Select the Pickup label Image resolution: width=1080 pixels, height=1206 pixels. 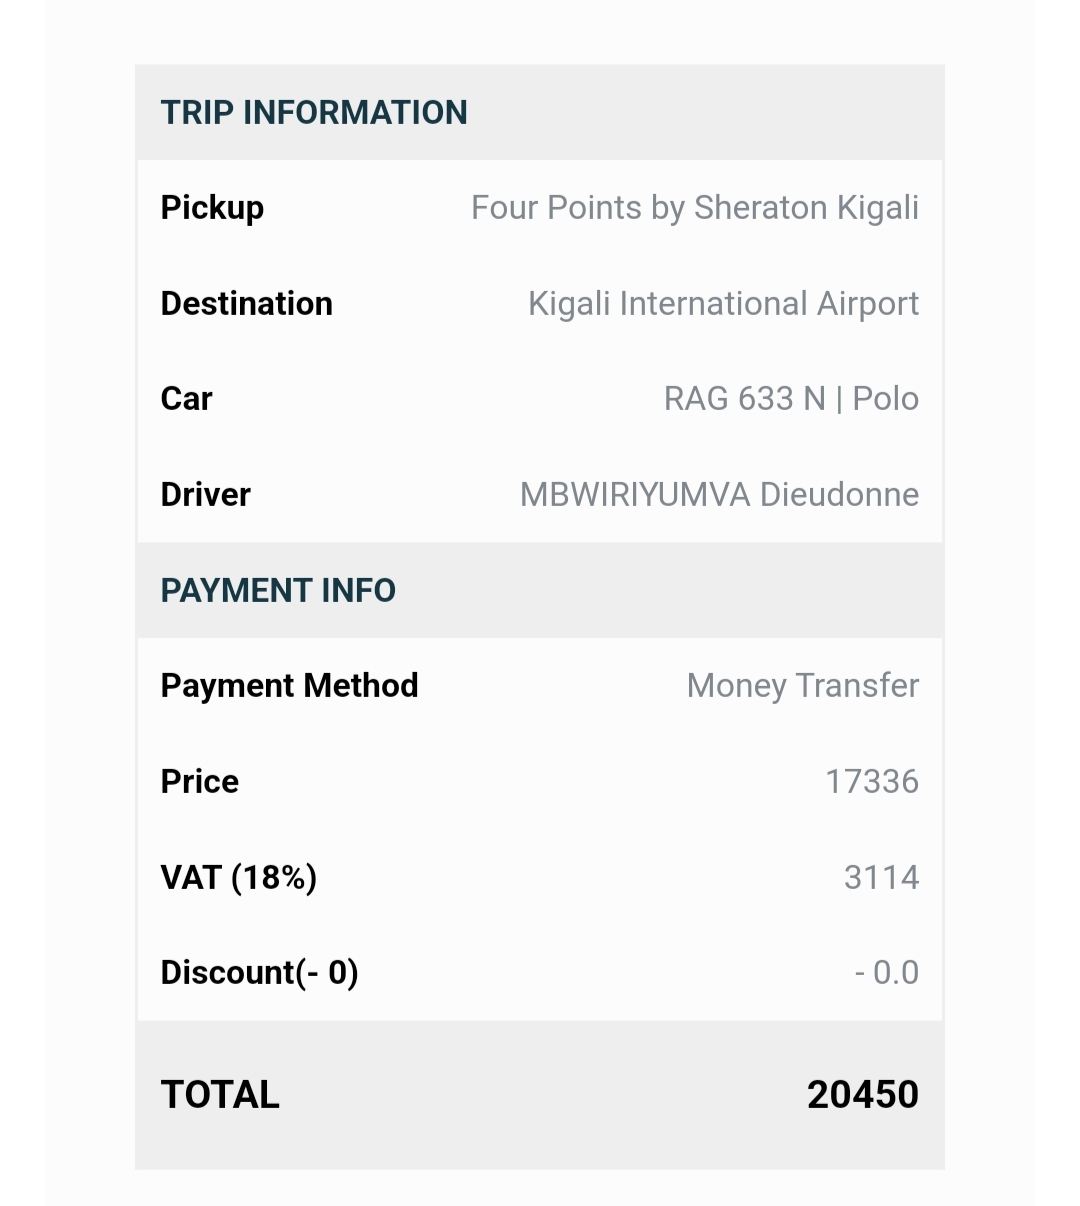[x=212, y=208]
